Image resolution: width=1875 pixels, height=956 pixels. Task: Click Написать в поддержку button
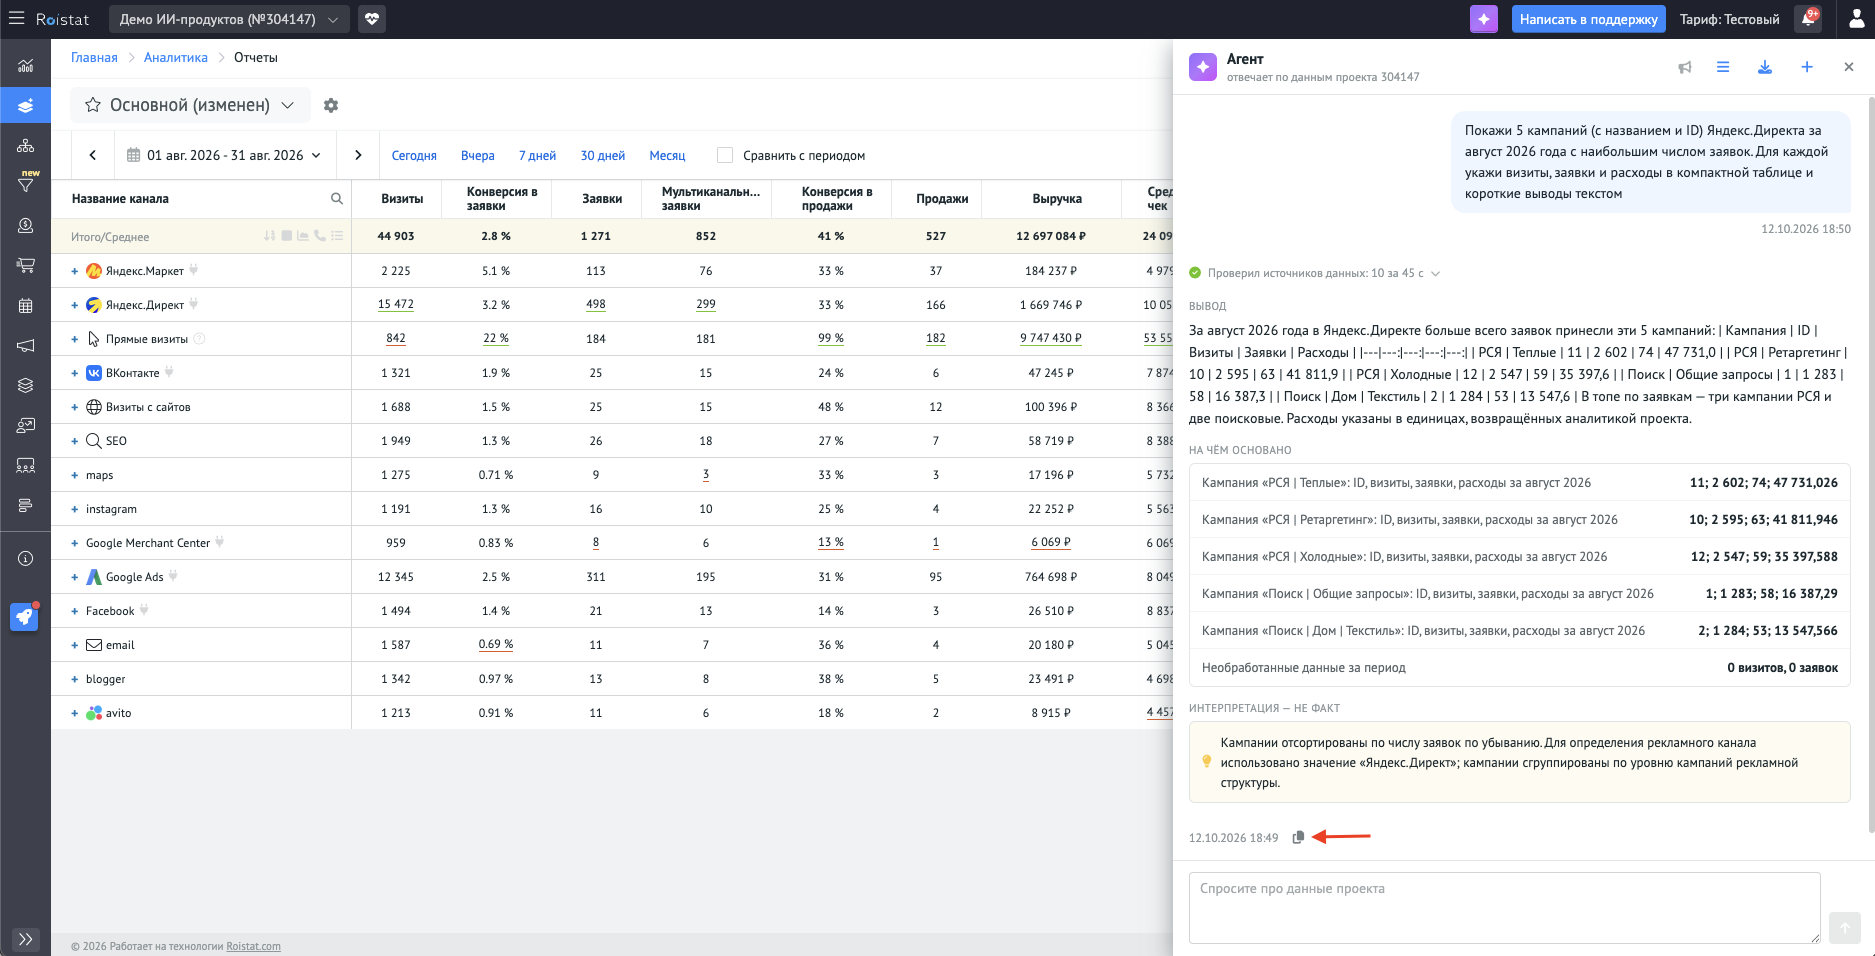pos(1588,19)
